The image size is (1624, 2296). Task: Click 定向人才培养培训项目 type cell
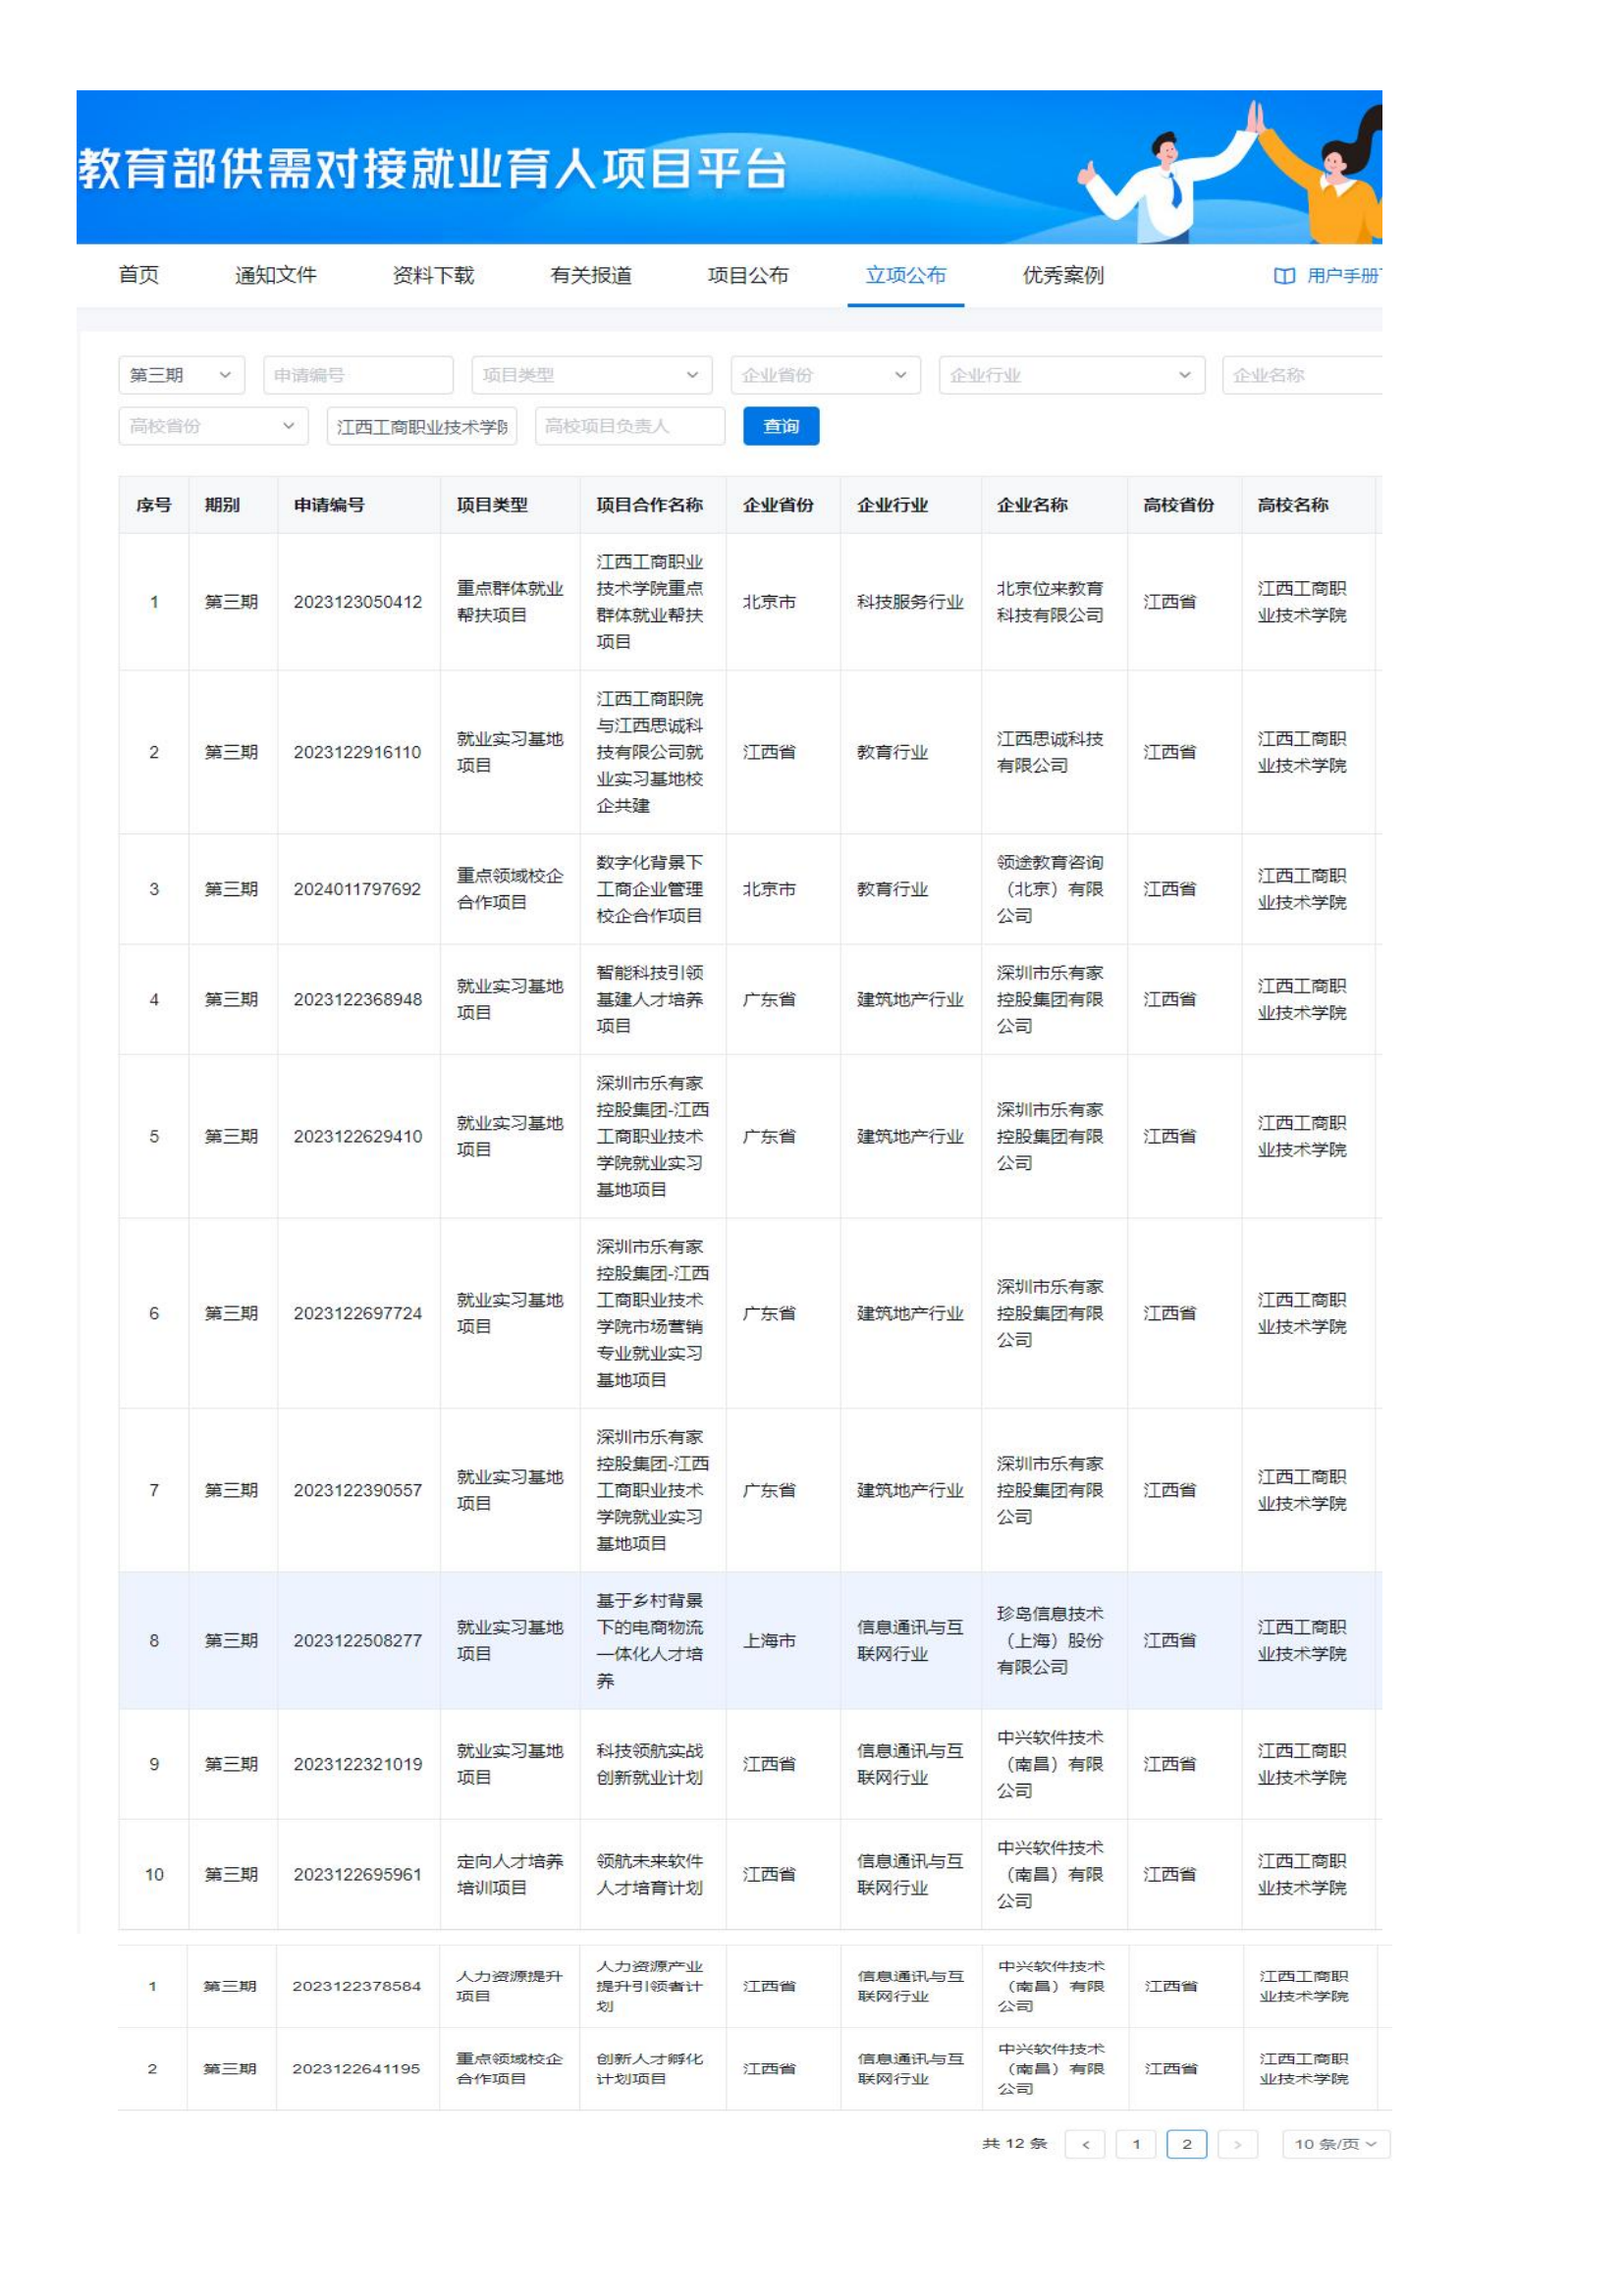pyautogui.click(x=510, y=1874)
